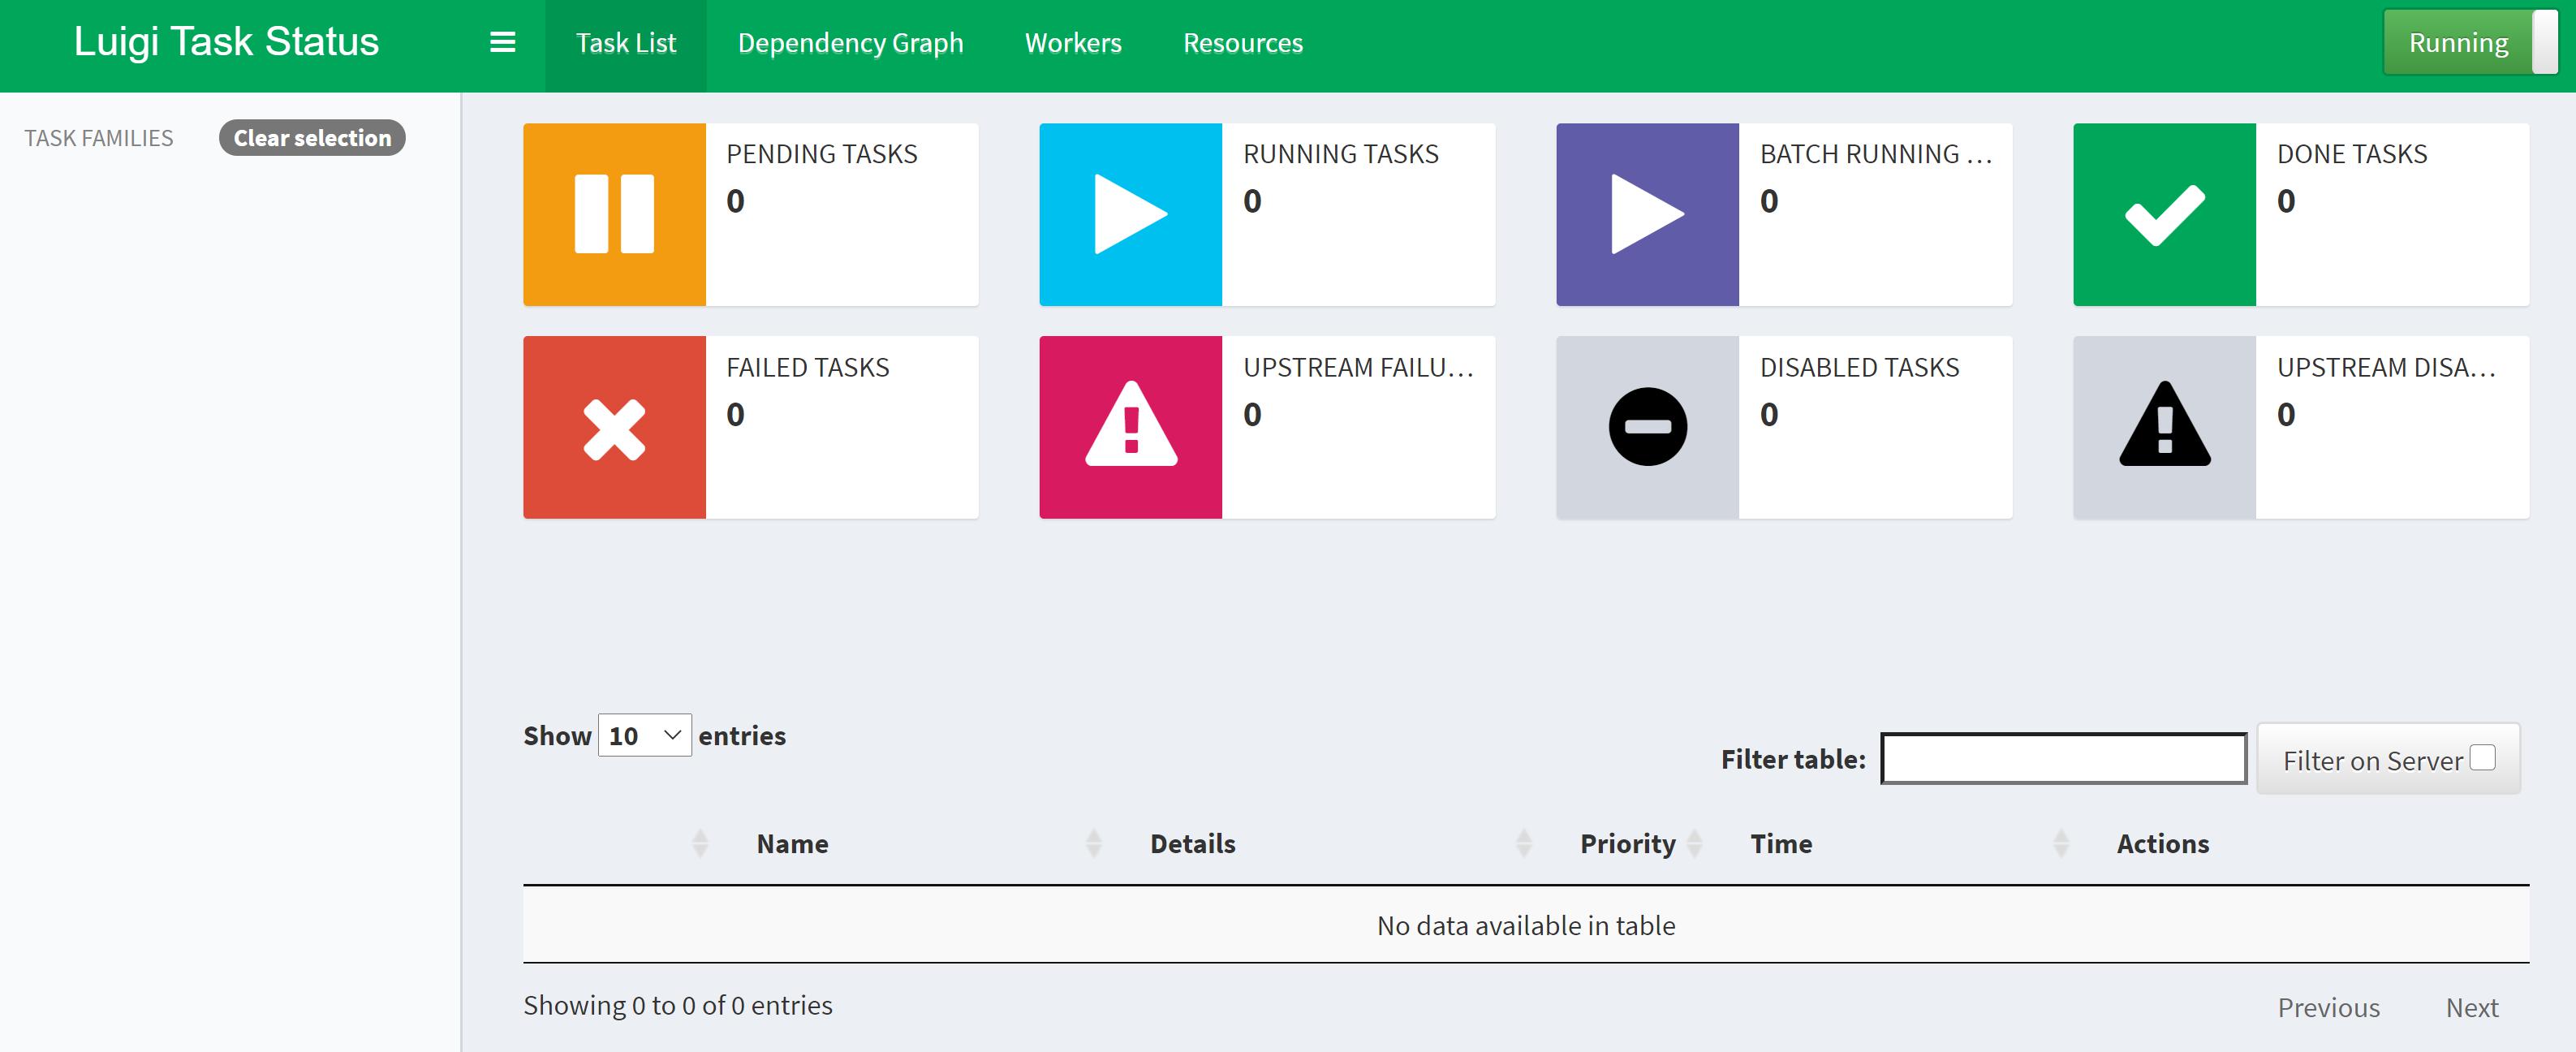Screen dimensions: 2576x1052
Task: Click the purple Batch Running play icon
Action: point(1647,214)
